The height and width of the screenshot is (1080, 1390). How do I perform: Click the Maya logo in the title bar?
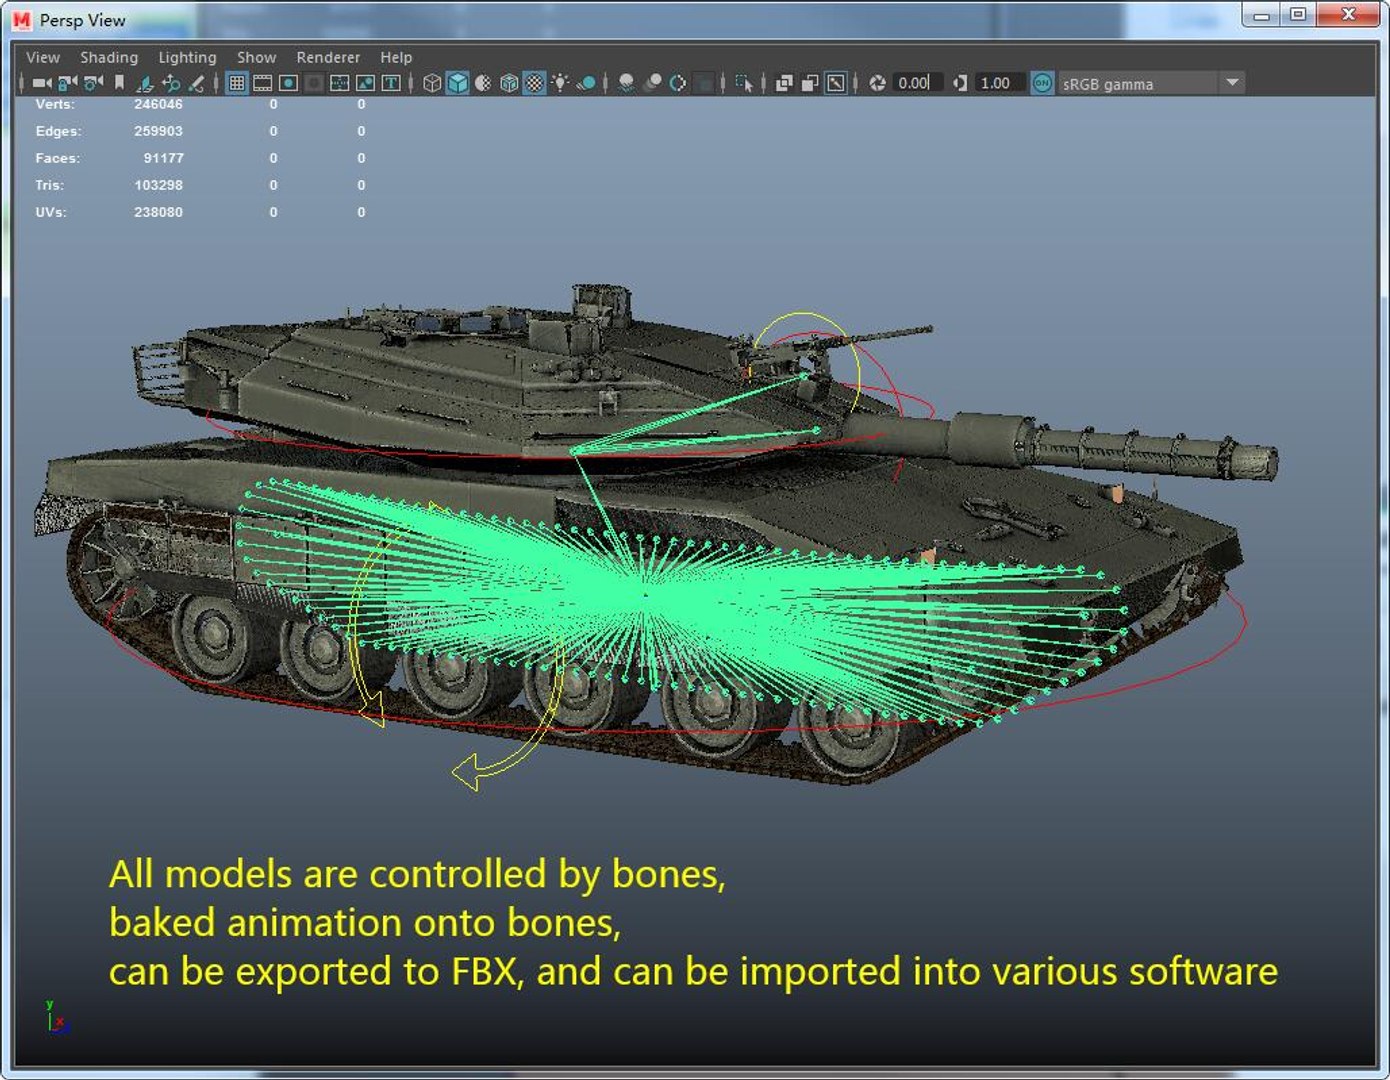click(21, 20)
